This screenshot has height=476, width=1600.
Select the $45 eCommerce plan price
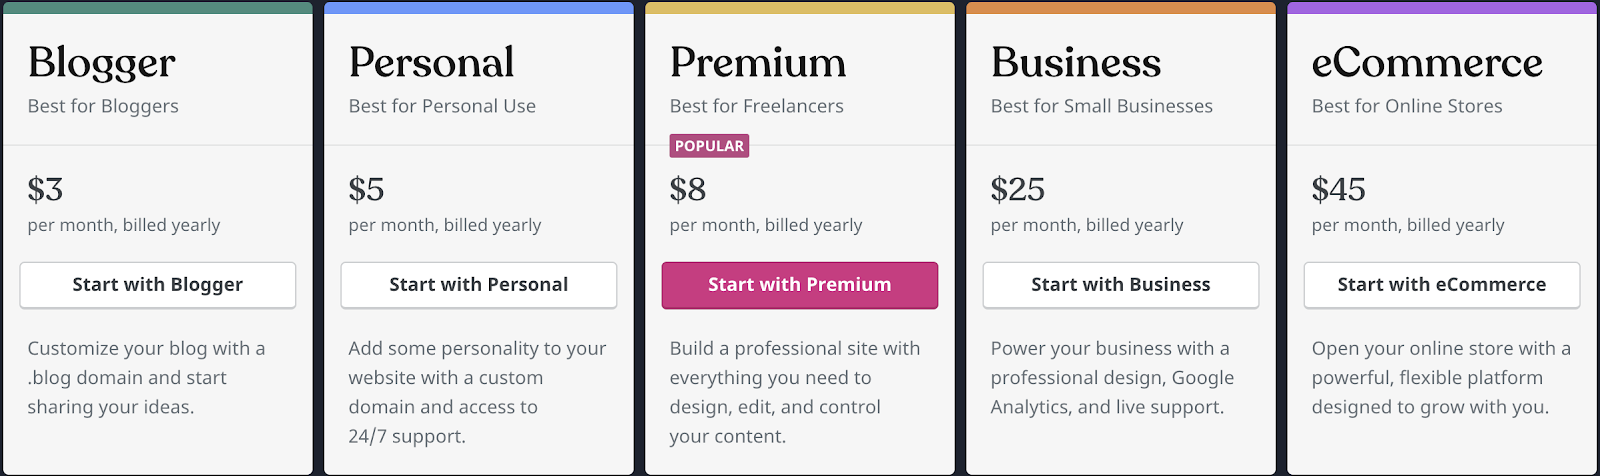point(1339,189)
